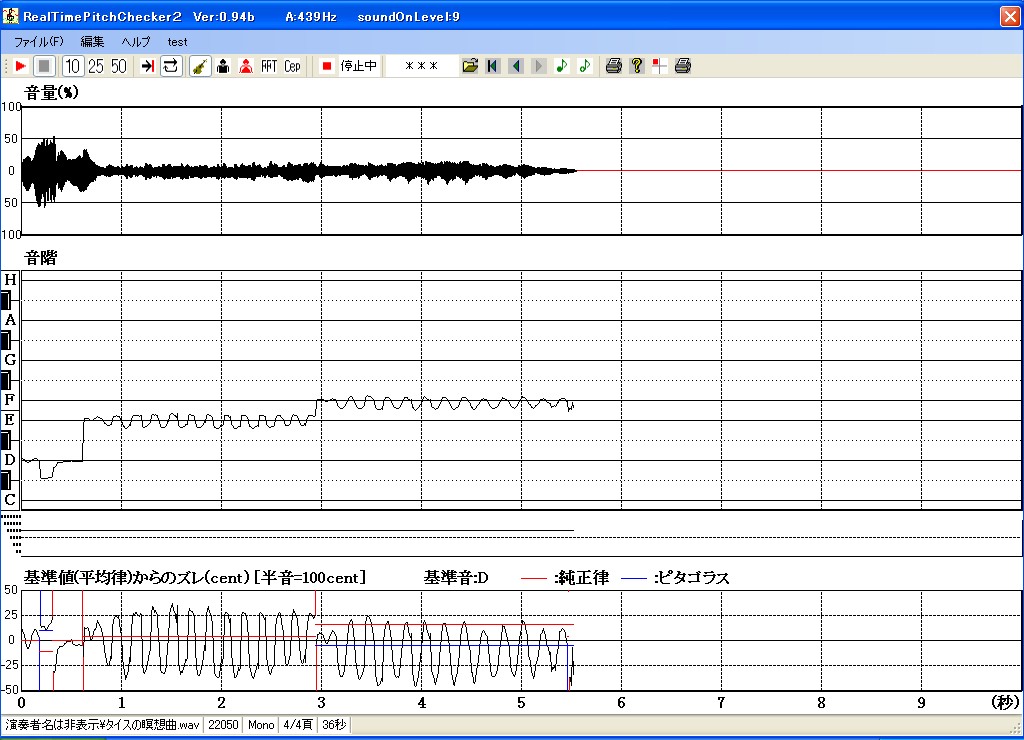Click the C note label on the scale

point(10,500)
